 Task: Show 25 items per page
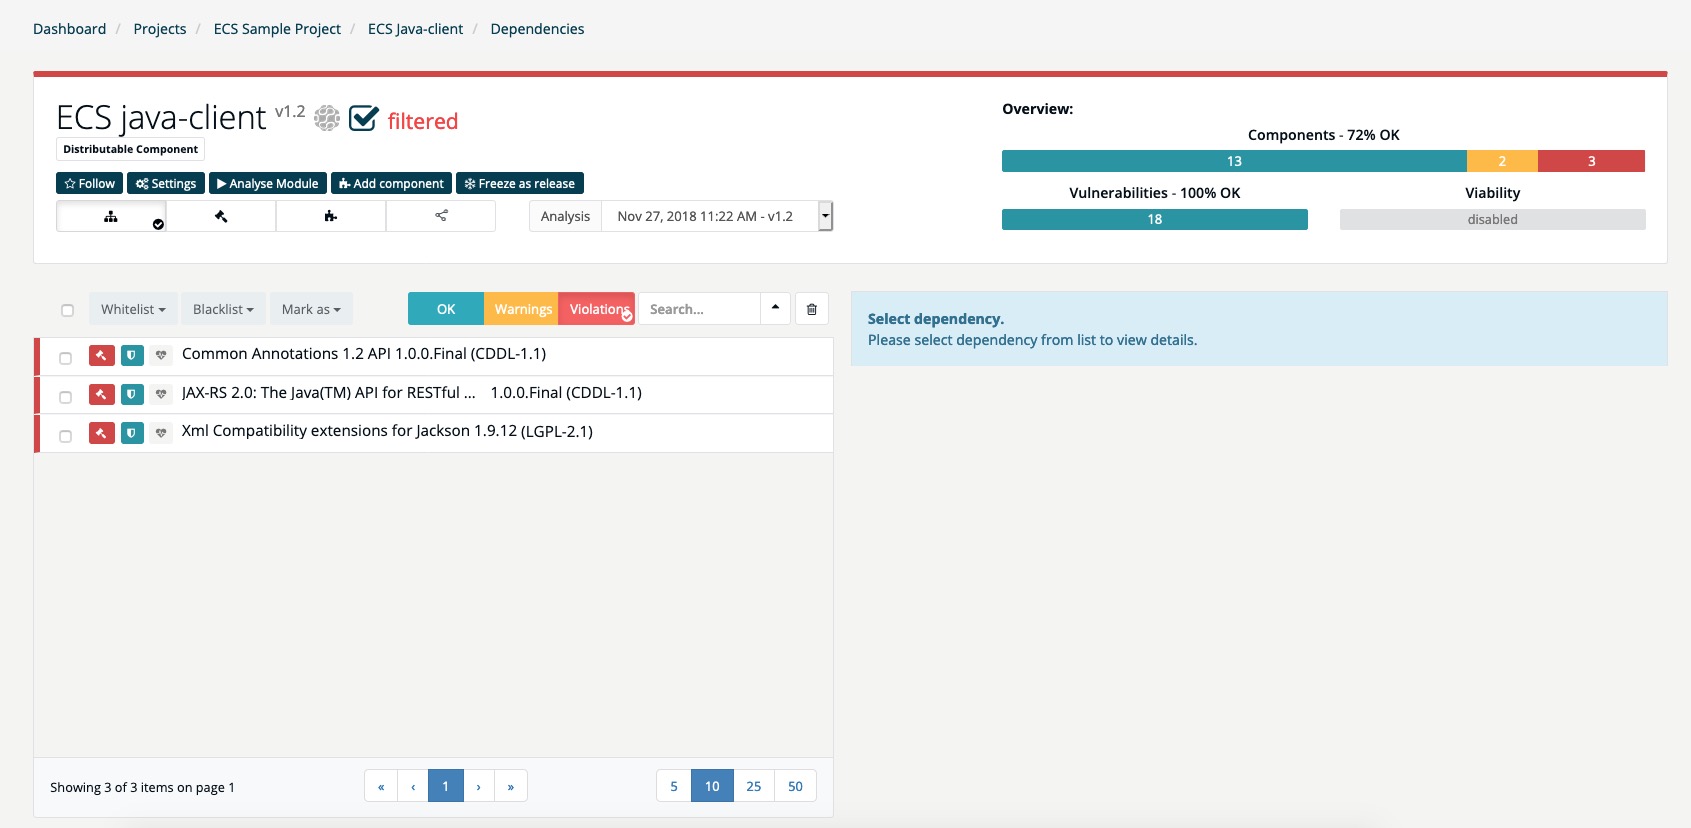(754, 786)
